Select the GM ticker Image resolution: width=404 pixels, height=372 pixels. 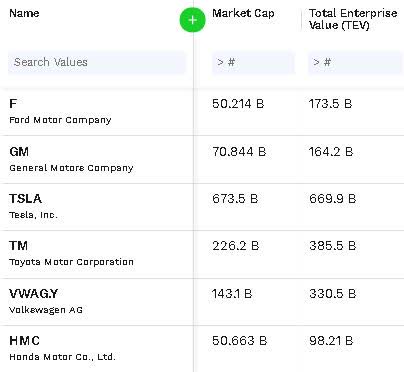click(19, 152)
